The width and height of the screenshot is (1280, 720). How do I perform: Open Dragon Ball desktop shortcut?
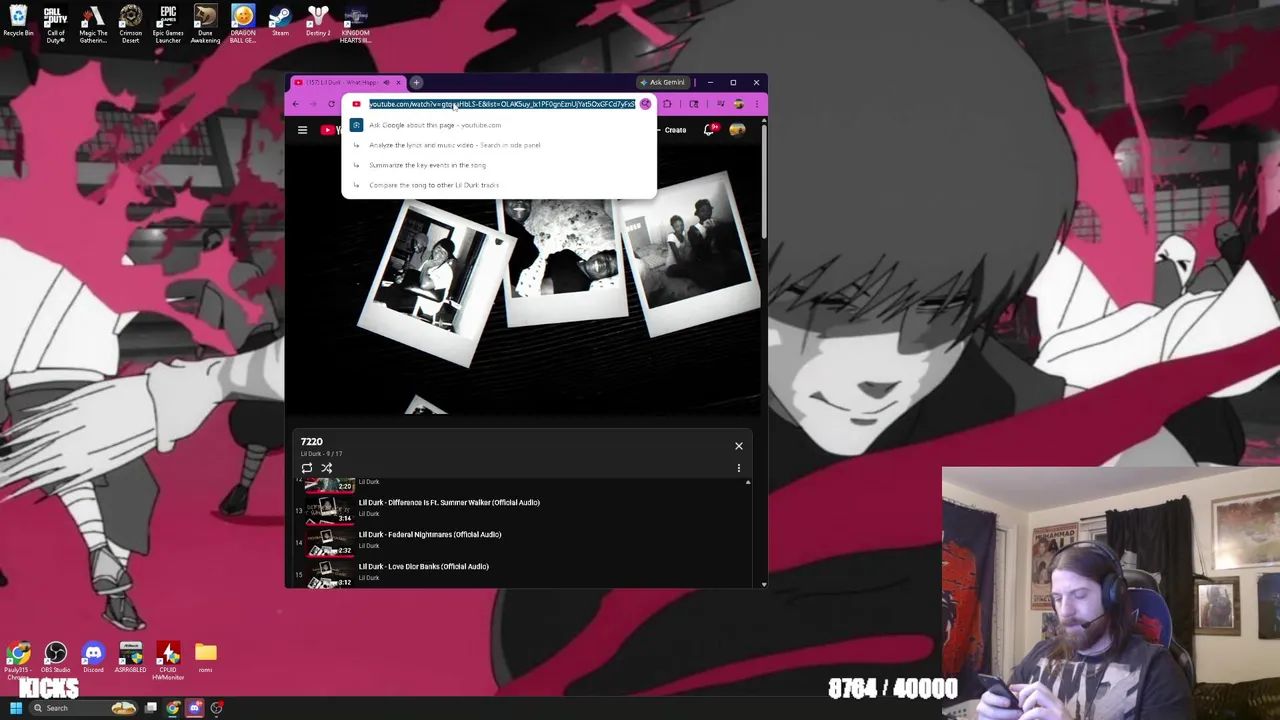coord(243,25)
